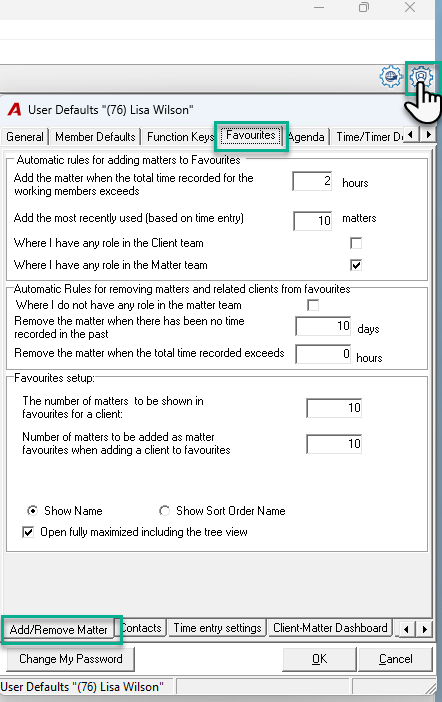Close the main window
Viewport: 442px width, 702px height.
[410, 8]
